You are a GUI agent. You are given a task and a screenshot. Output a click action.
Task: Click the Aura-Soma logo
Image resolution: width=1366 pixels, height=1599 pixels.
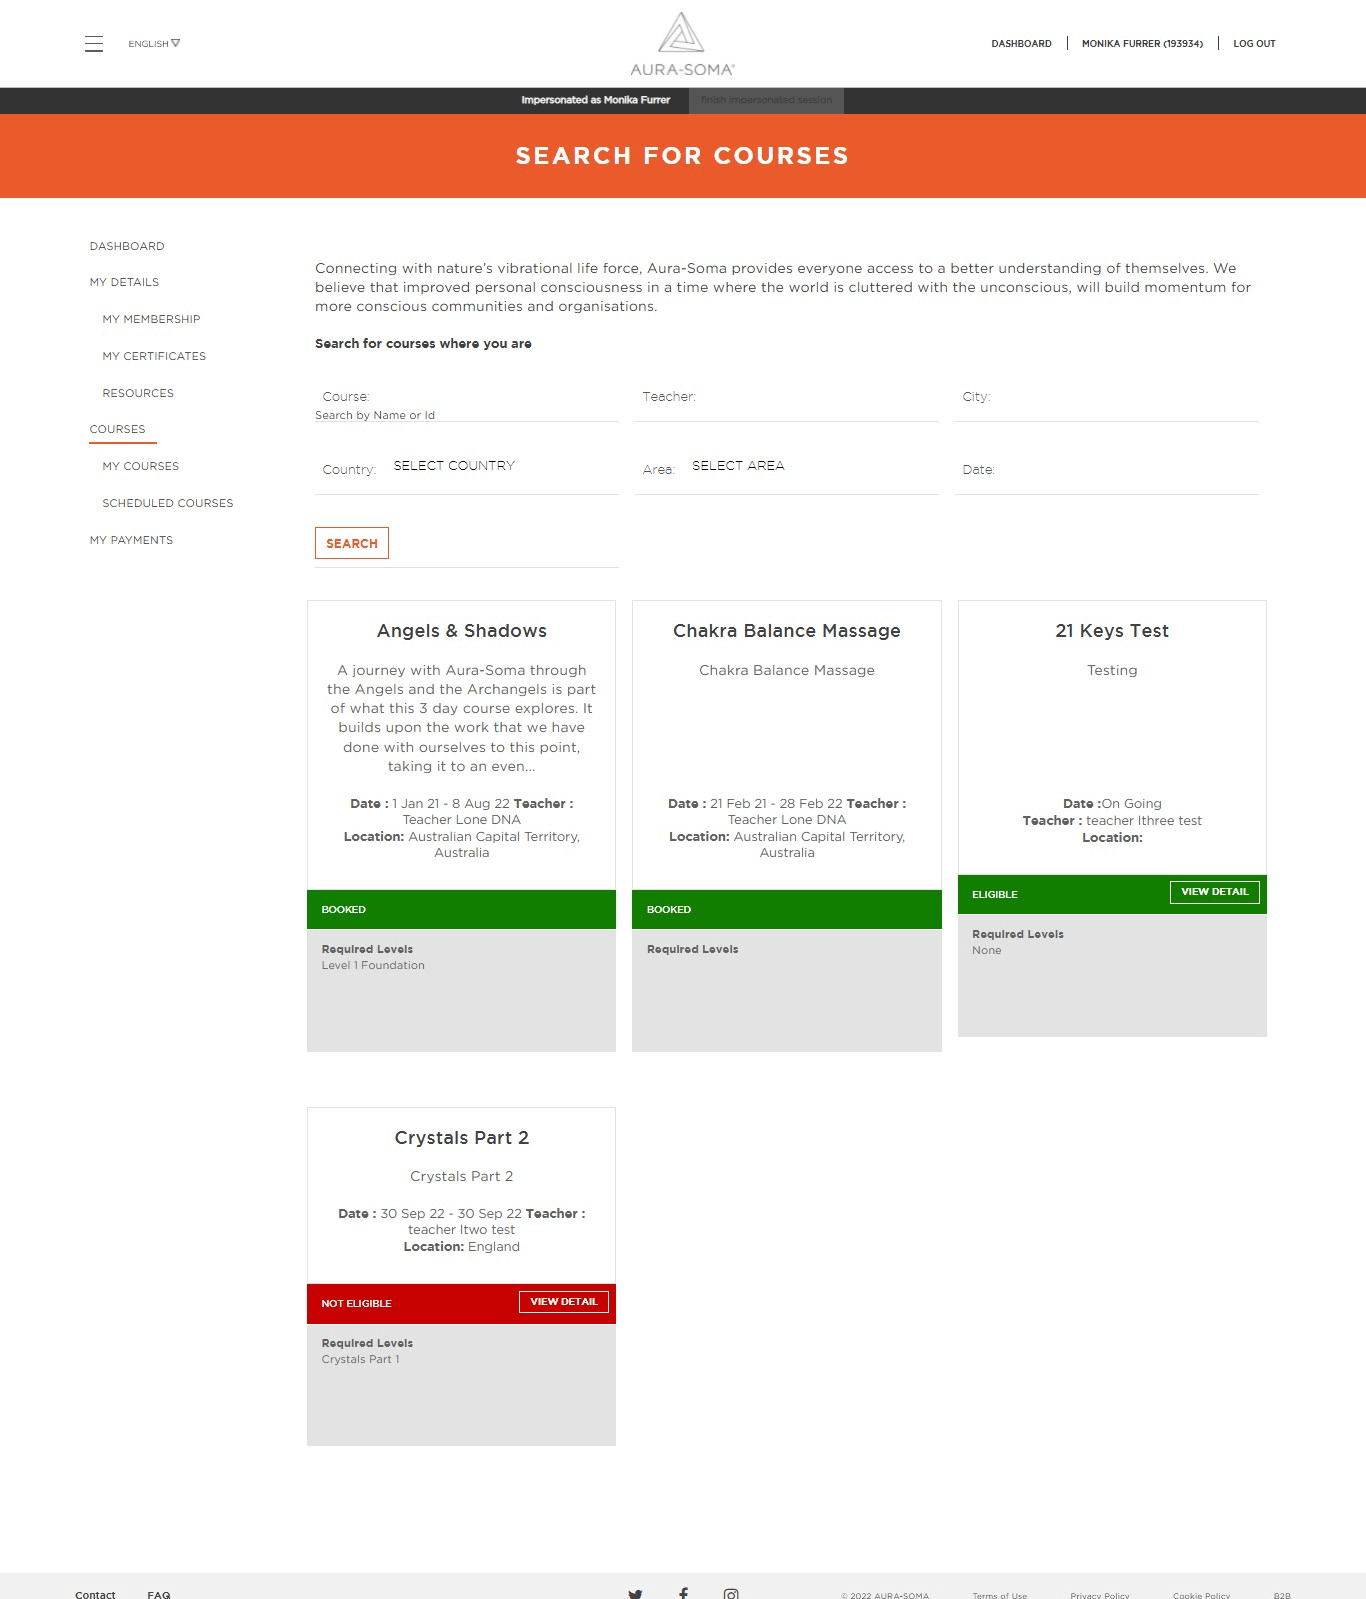tap(682, 44)
